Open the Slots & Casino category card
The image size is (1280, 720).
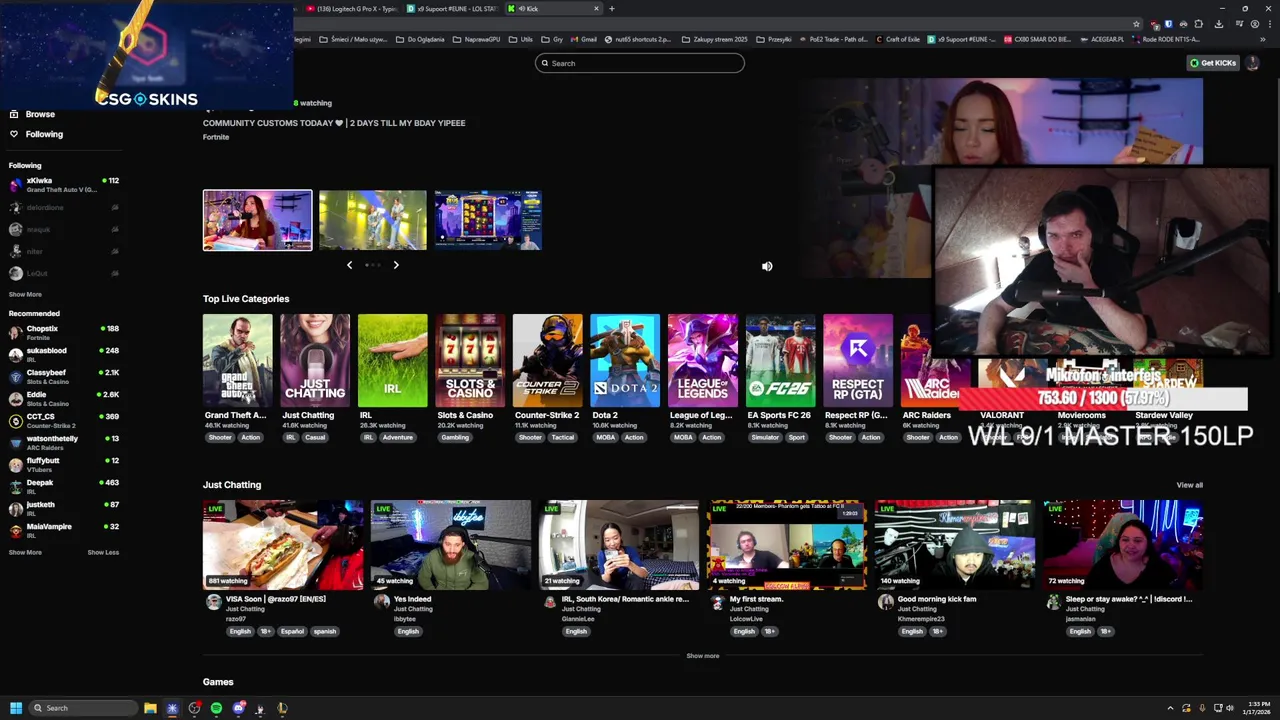(x=470, y=361)
